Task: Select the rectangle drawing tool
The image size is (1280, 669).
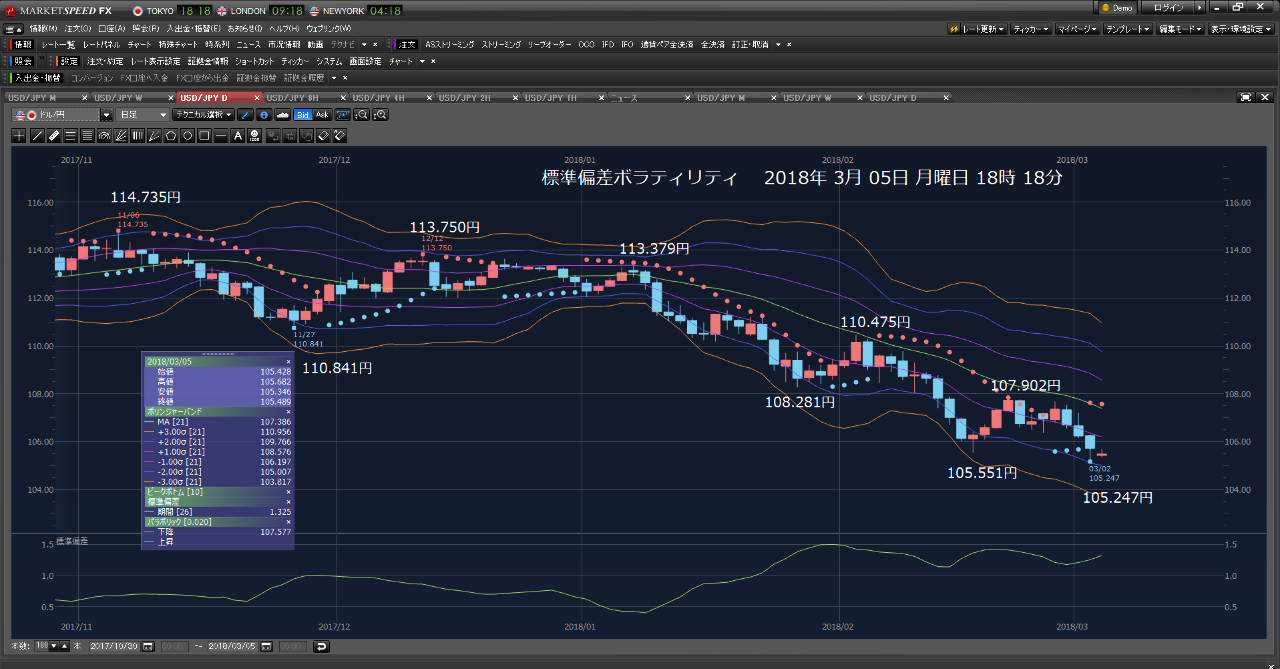Action: coord(203,135)
